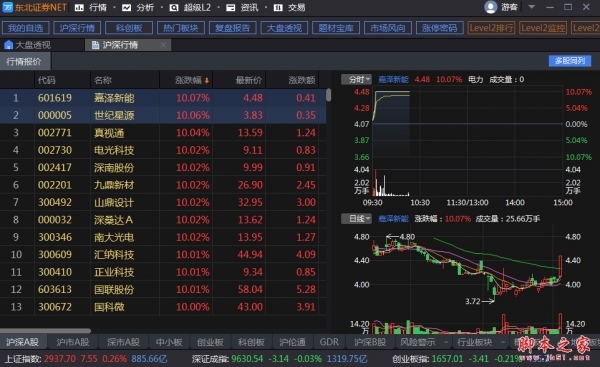
Task: Click the horizontal scrollbar below stock list
Action: (x=45, y=331)
